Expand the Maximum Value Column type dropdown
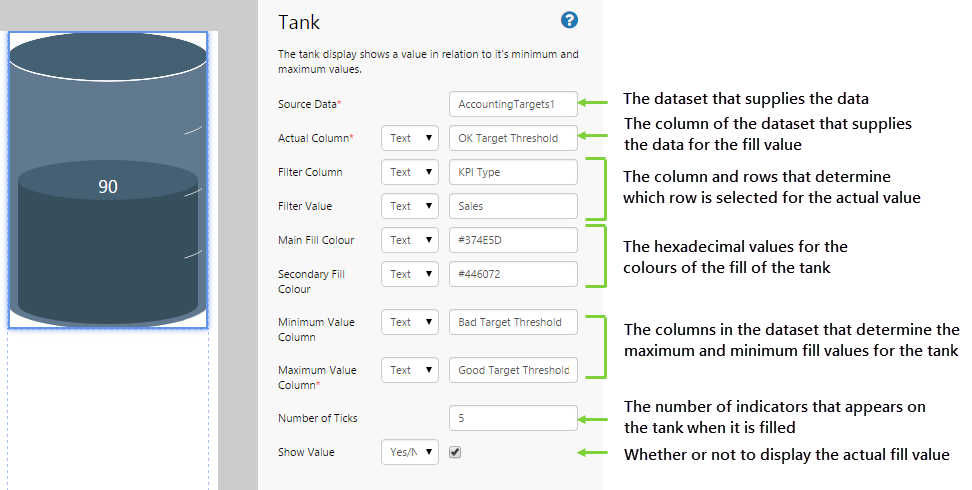 tap(410, 370)
